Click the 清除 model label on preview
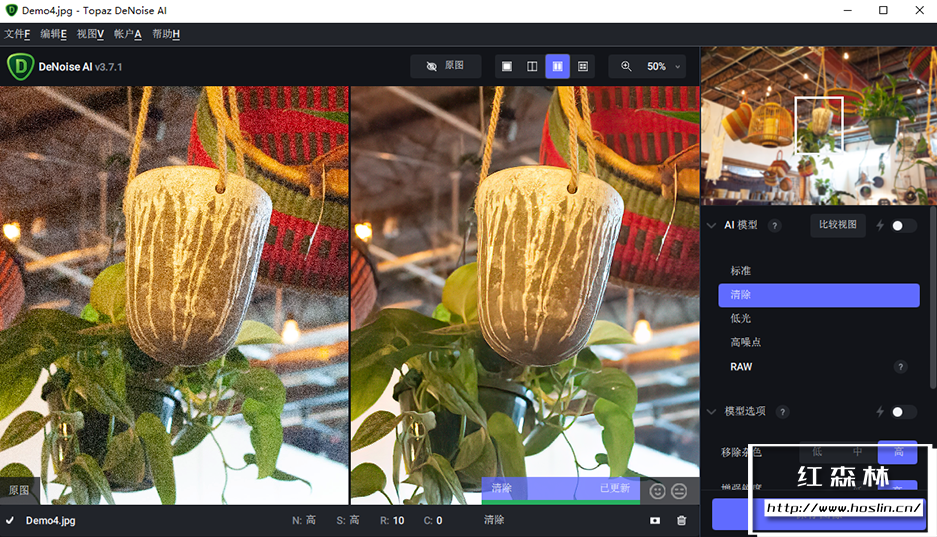This screenshot has height=537, width=937. (501, 488)
